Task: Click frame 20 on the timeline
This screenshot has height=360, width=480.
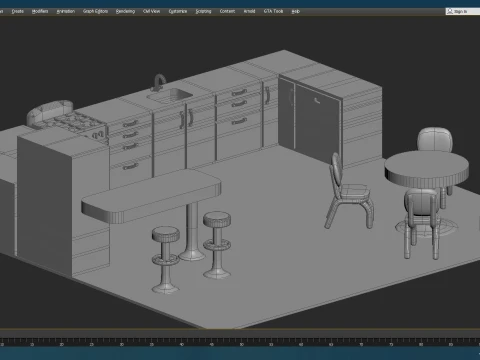Action: click(62, 344)
